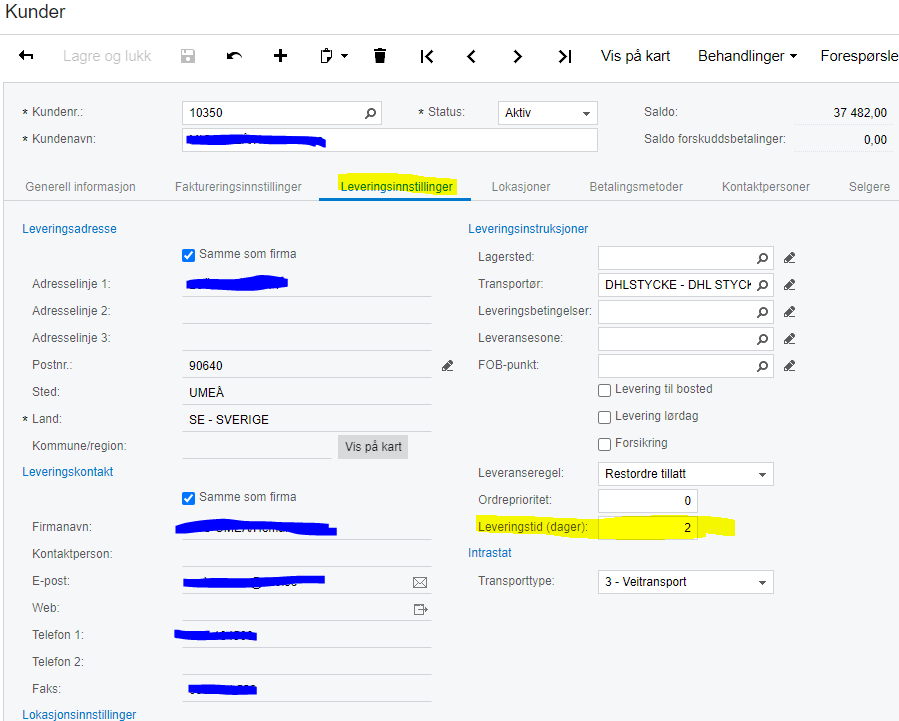
Task: Open the Leveransesone lookup magnifier
Action: (x=762, y=339)
